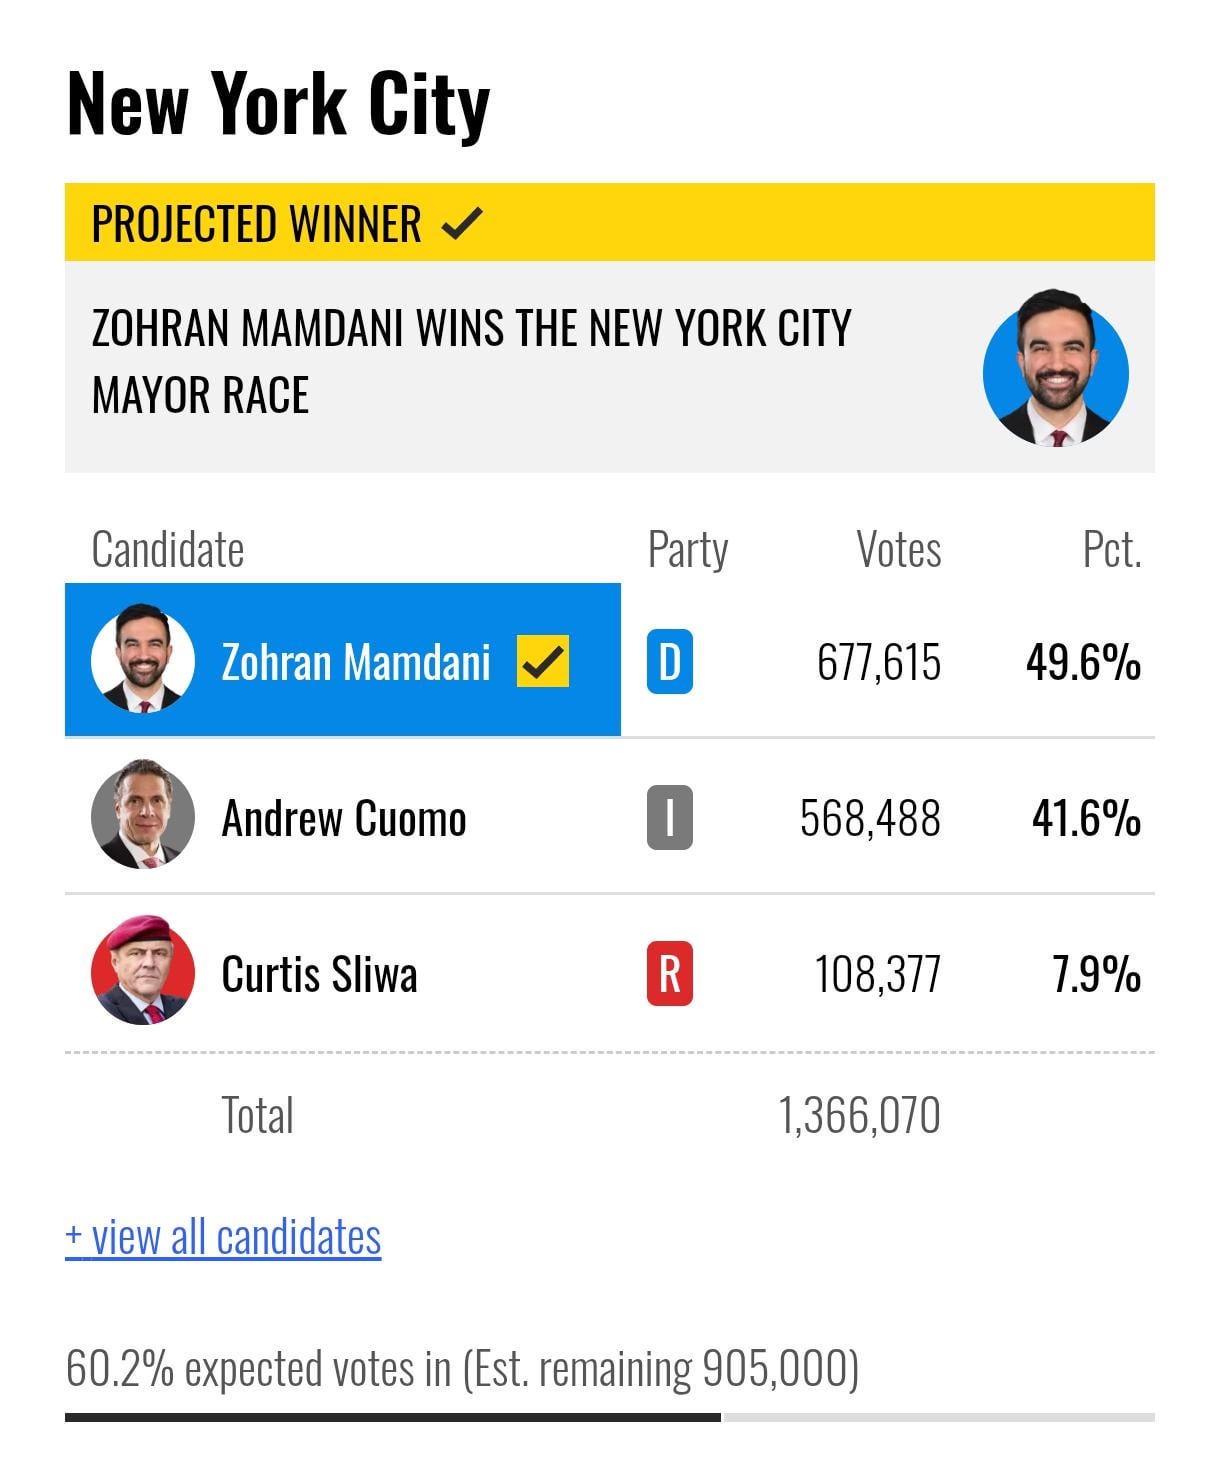
Task: Click the mayor race winner headline text
Action: coord(471,361)
